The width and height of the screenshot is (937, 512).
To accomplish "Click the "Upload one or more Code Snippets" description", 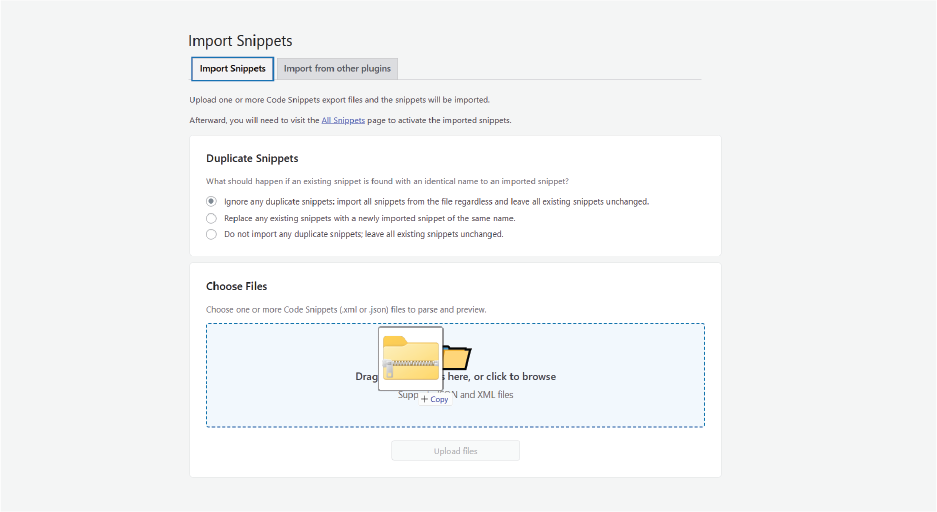I will pos(339,100).
